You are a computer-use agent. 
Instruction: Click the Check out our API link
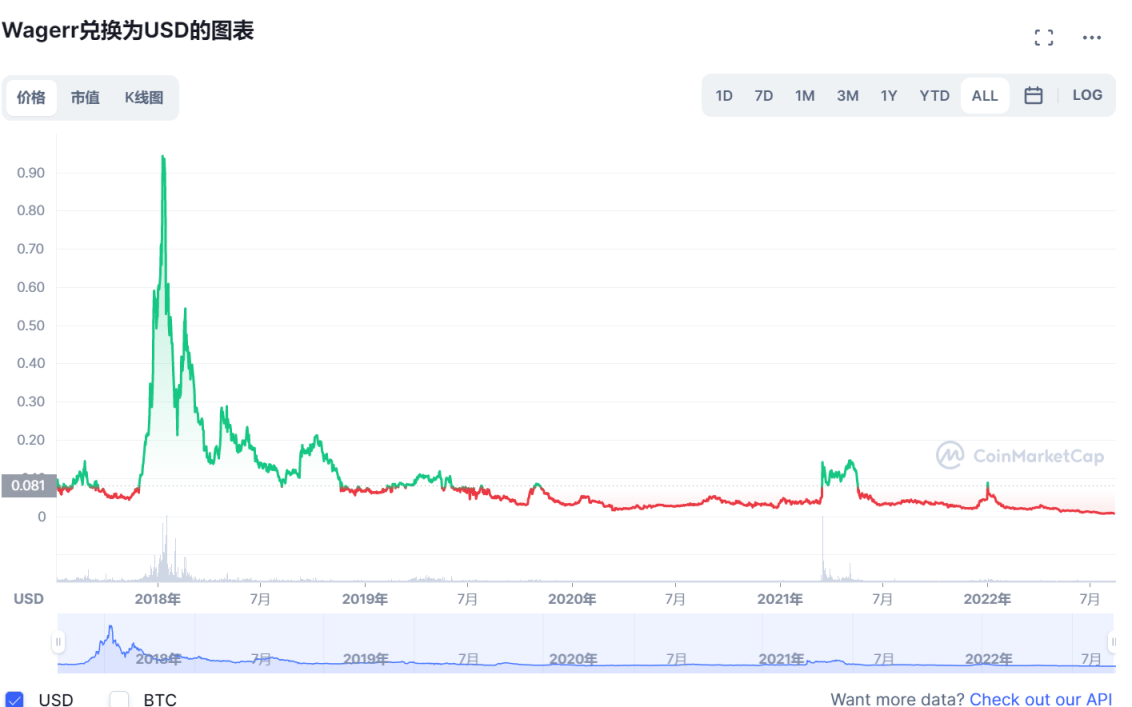click(x=1040, y=700)
